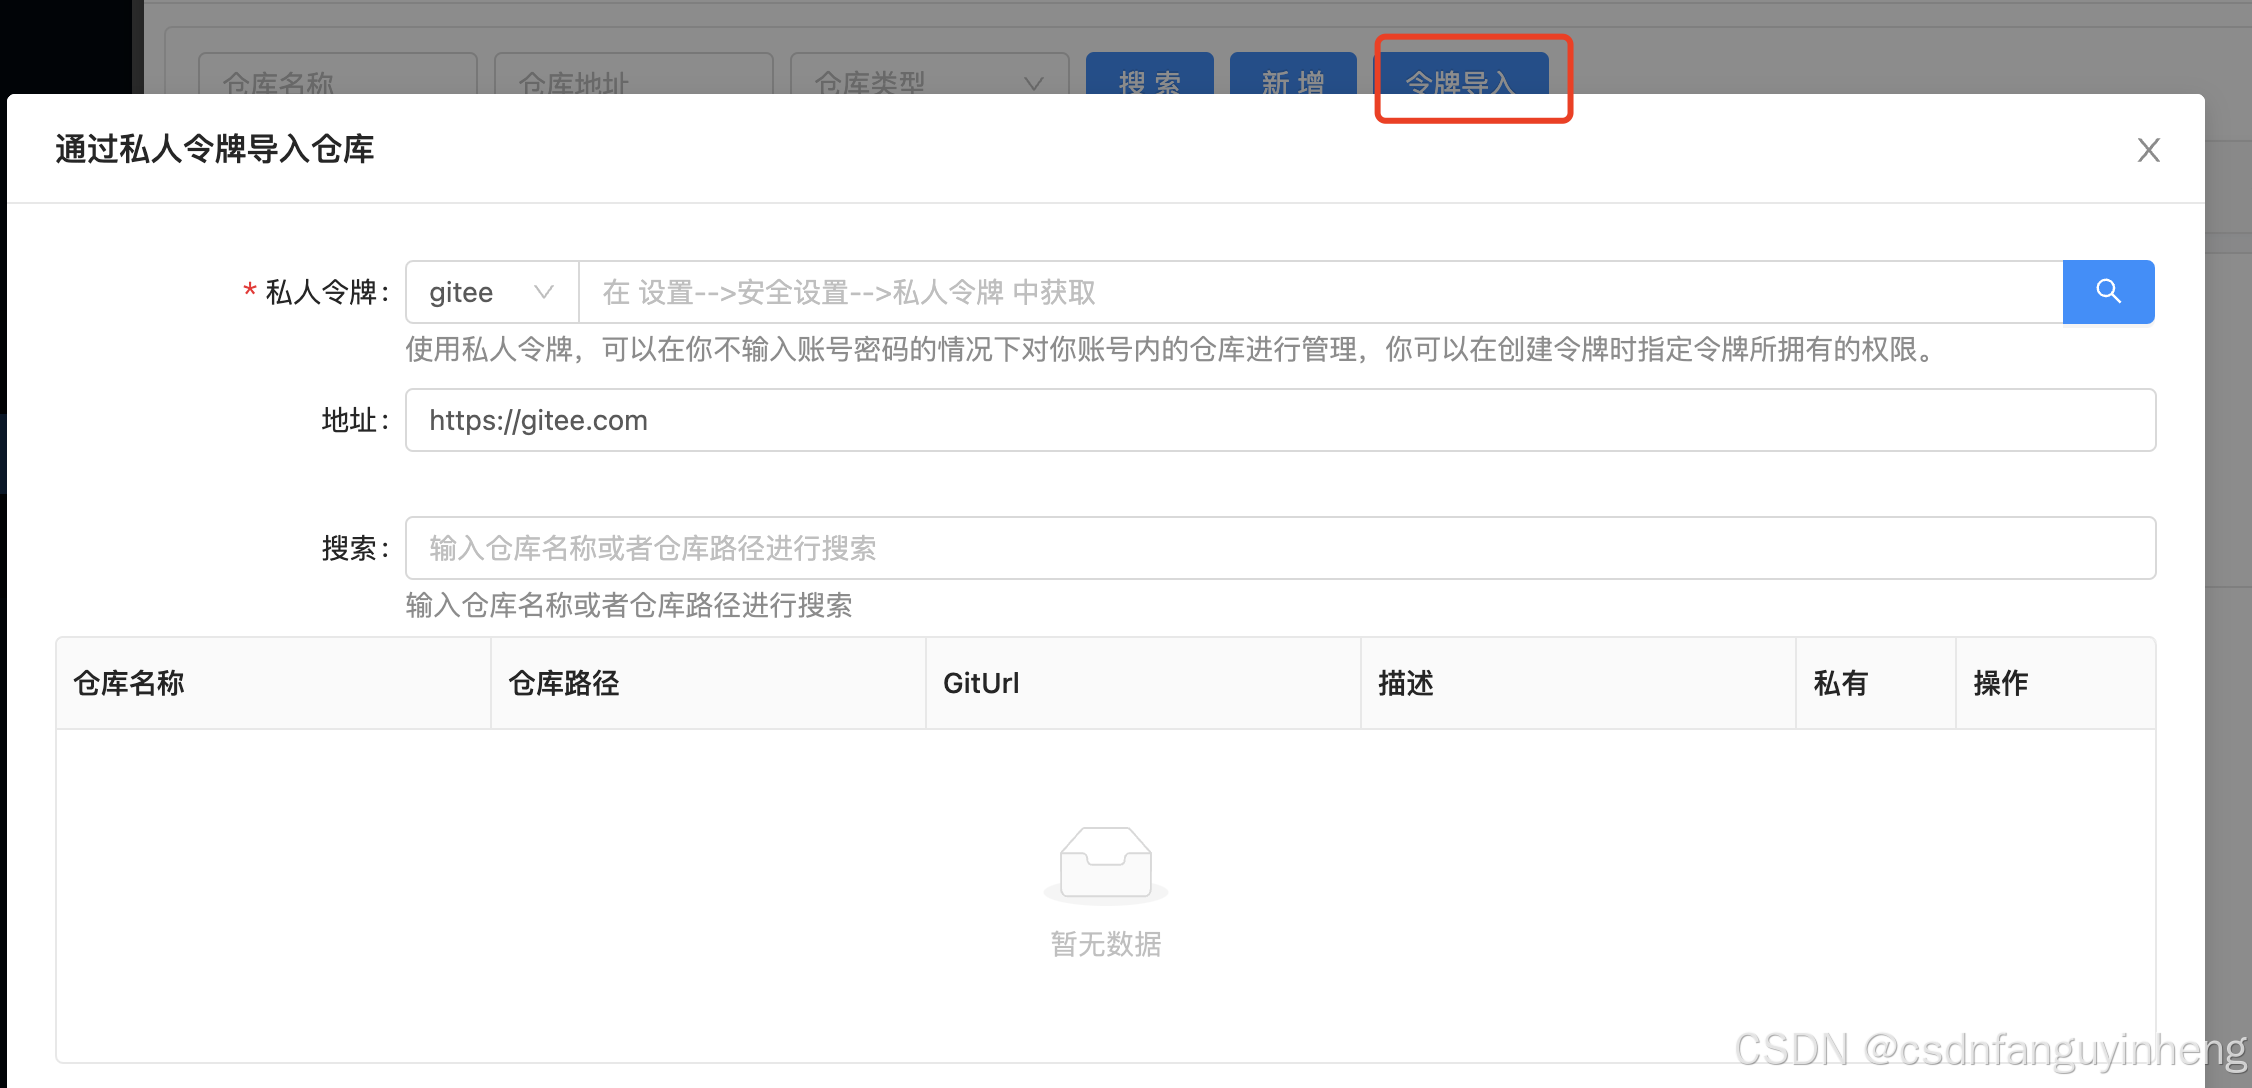This screenshot has height=1088, width=2252.
Task: Click the GitUrl column header
Action: pos(981,683)
